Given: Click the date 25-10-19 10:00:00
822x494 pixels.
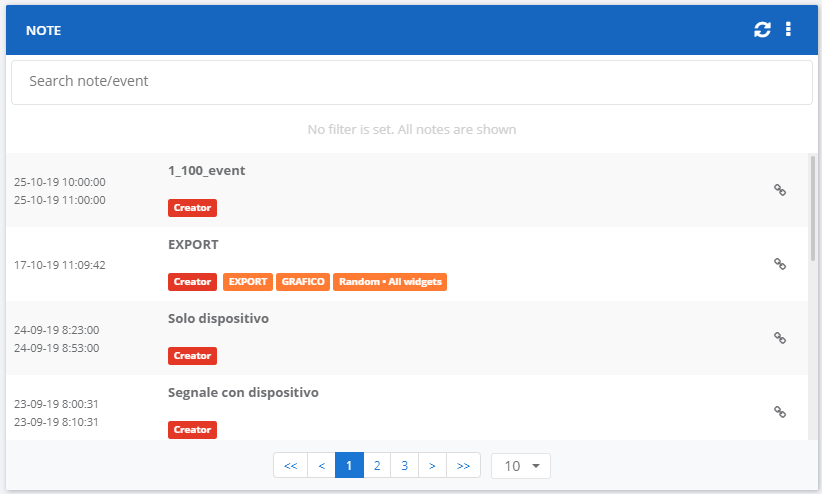Looking at the screenshot, I should coord(60,182).
